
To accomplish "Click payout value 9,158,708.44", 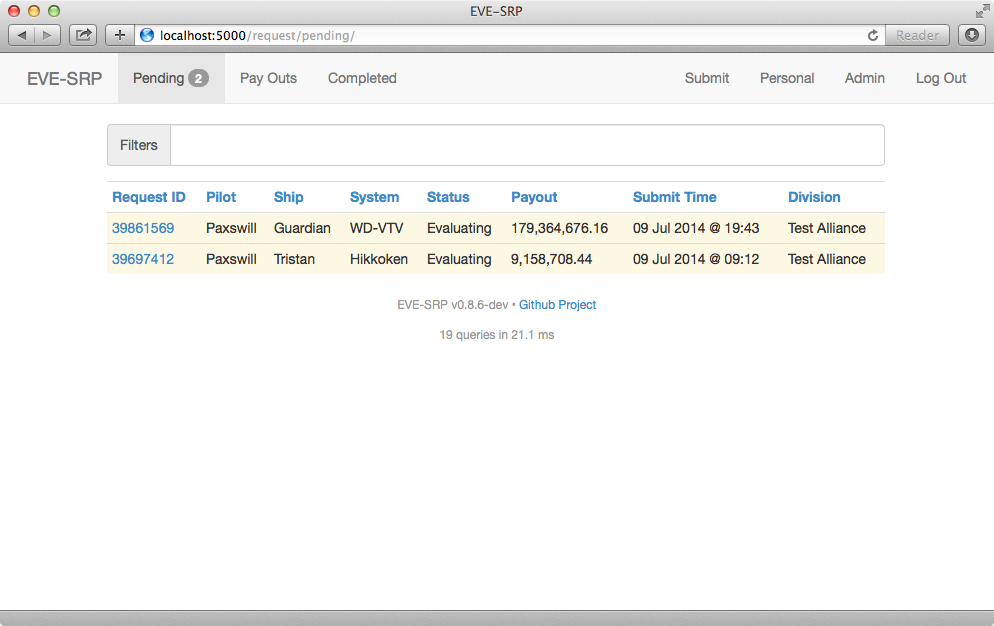I will pos(552,259).
